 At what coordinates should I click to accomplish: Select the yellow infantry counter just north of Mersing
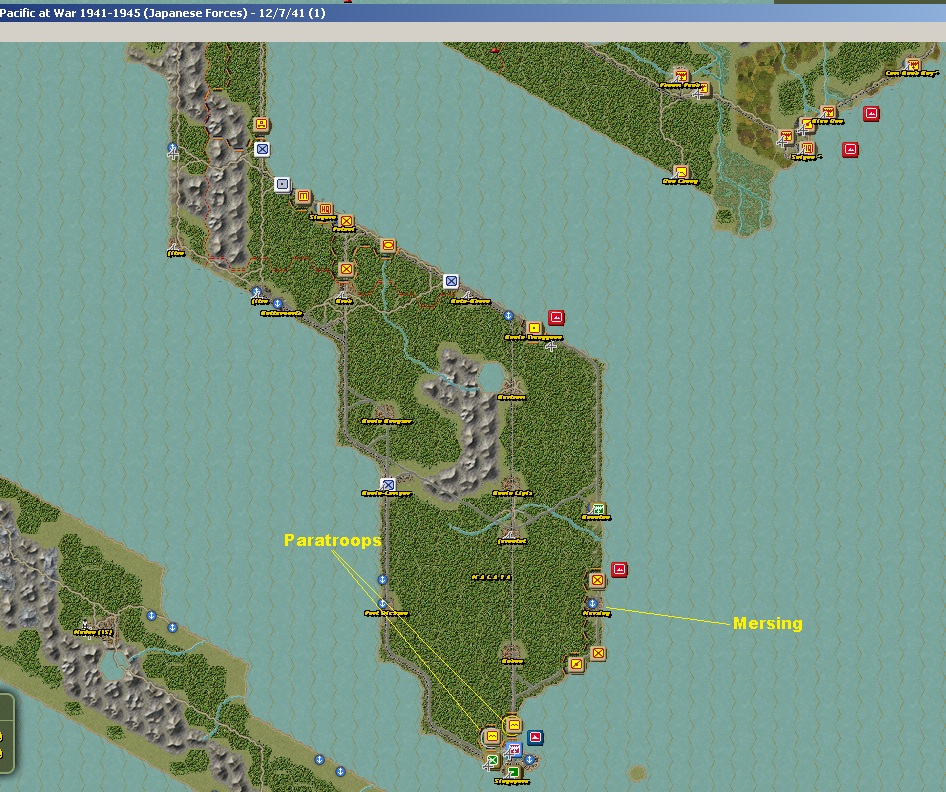pyautogui.click(x=597, y=580)
